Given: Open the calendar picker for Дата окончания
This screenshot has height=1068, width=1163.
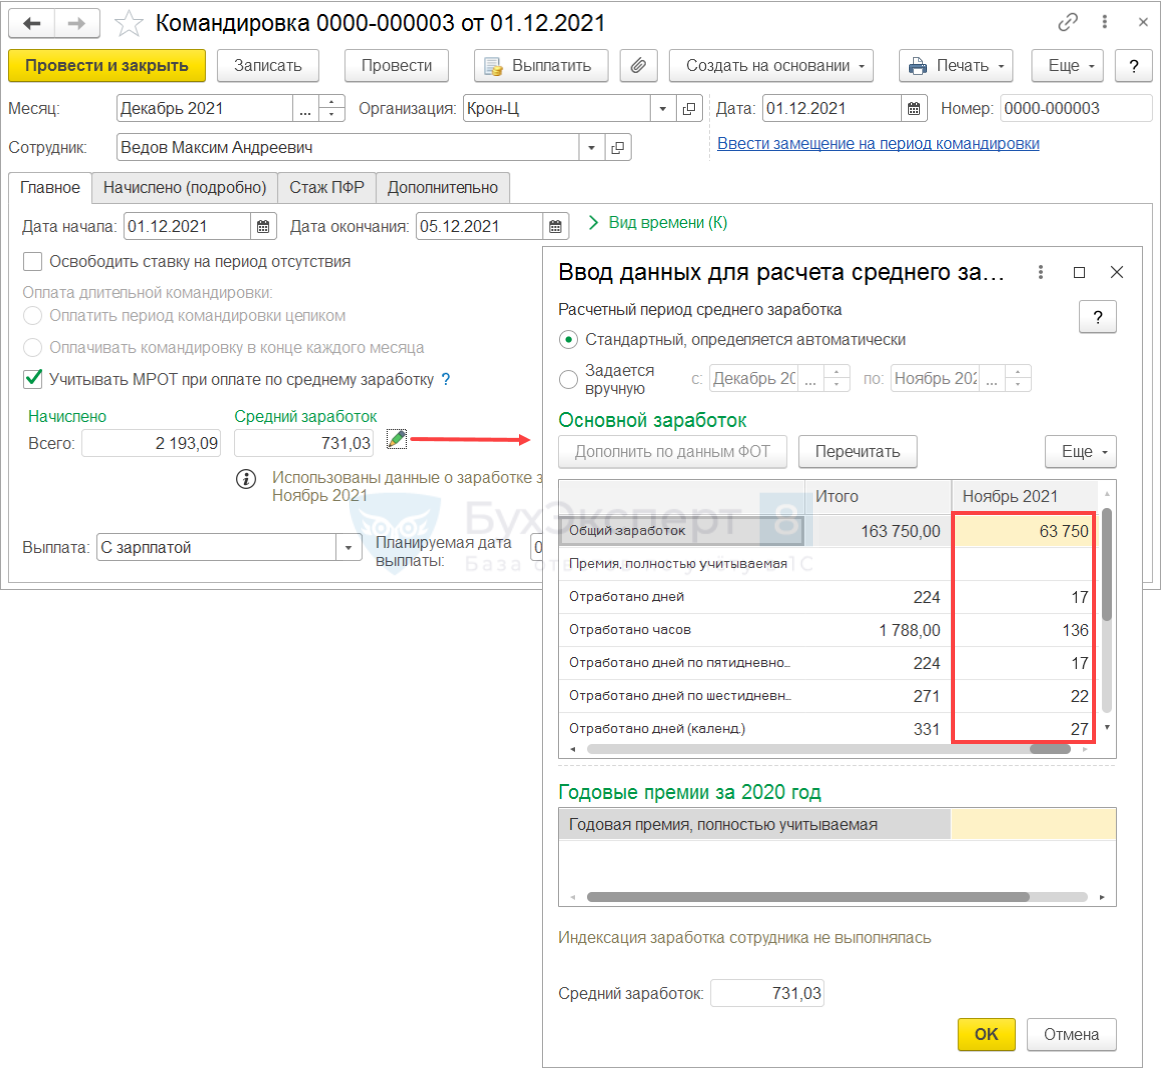Looking at the screenshot, I should pyautogui.click(x=556, y=227).
